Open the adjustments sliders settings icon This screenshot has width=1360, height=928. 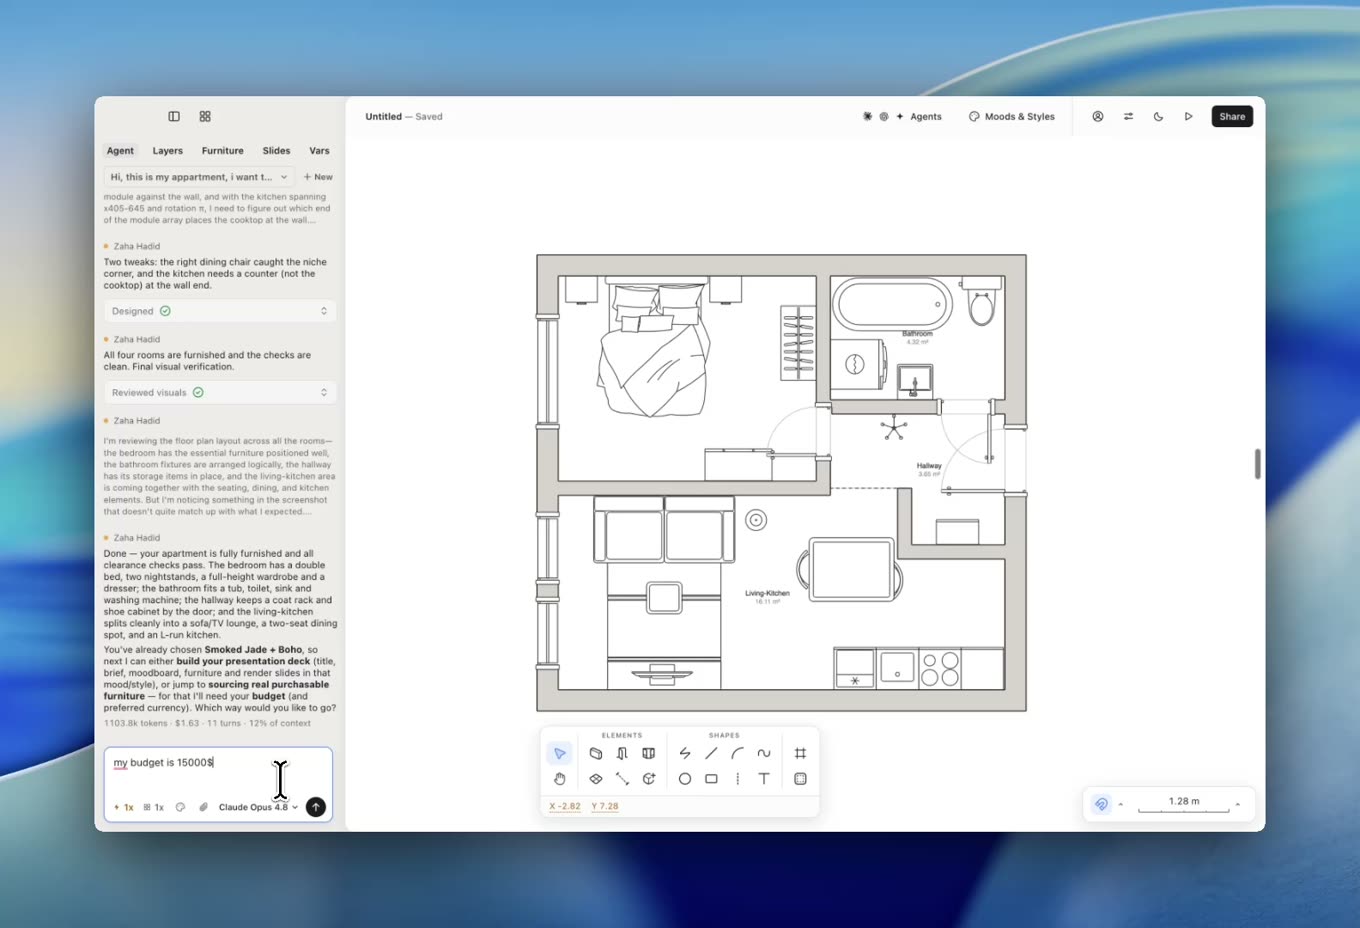(x=1128, y=116)
